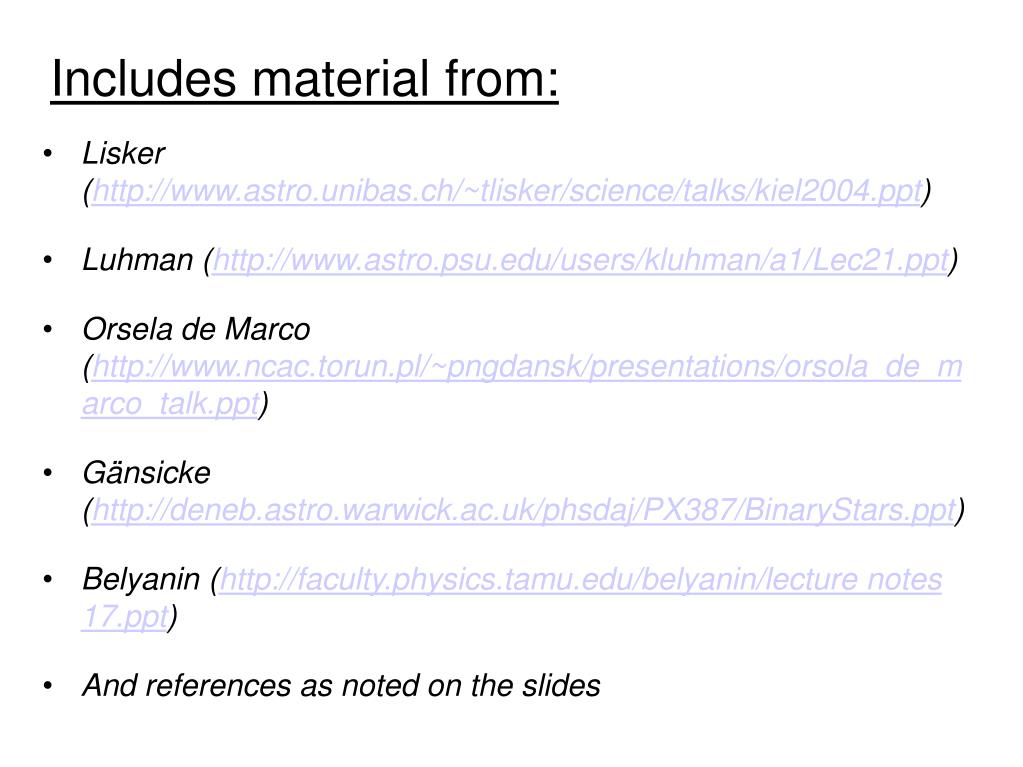Click the bullet point beside Orsela de Marco

[x=48, y=330]
